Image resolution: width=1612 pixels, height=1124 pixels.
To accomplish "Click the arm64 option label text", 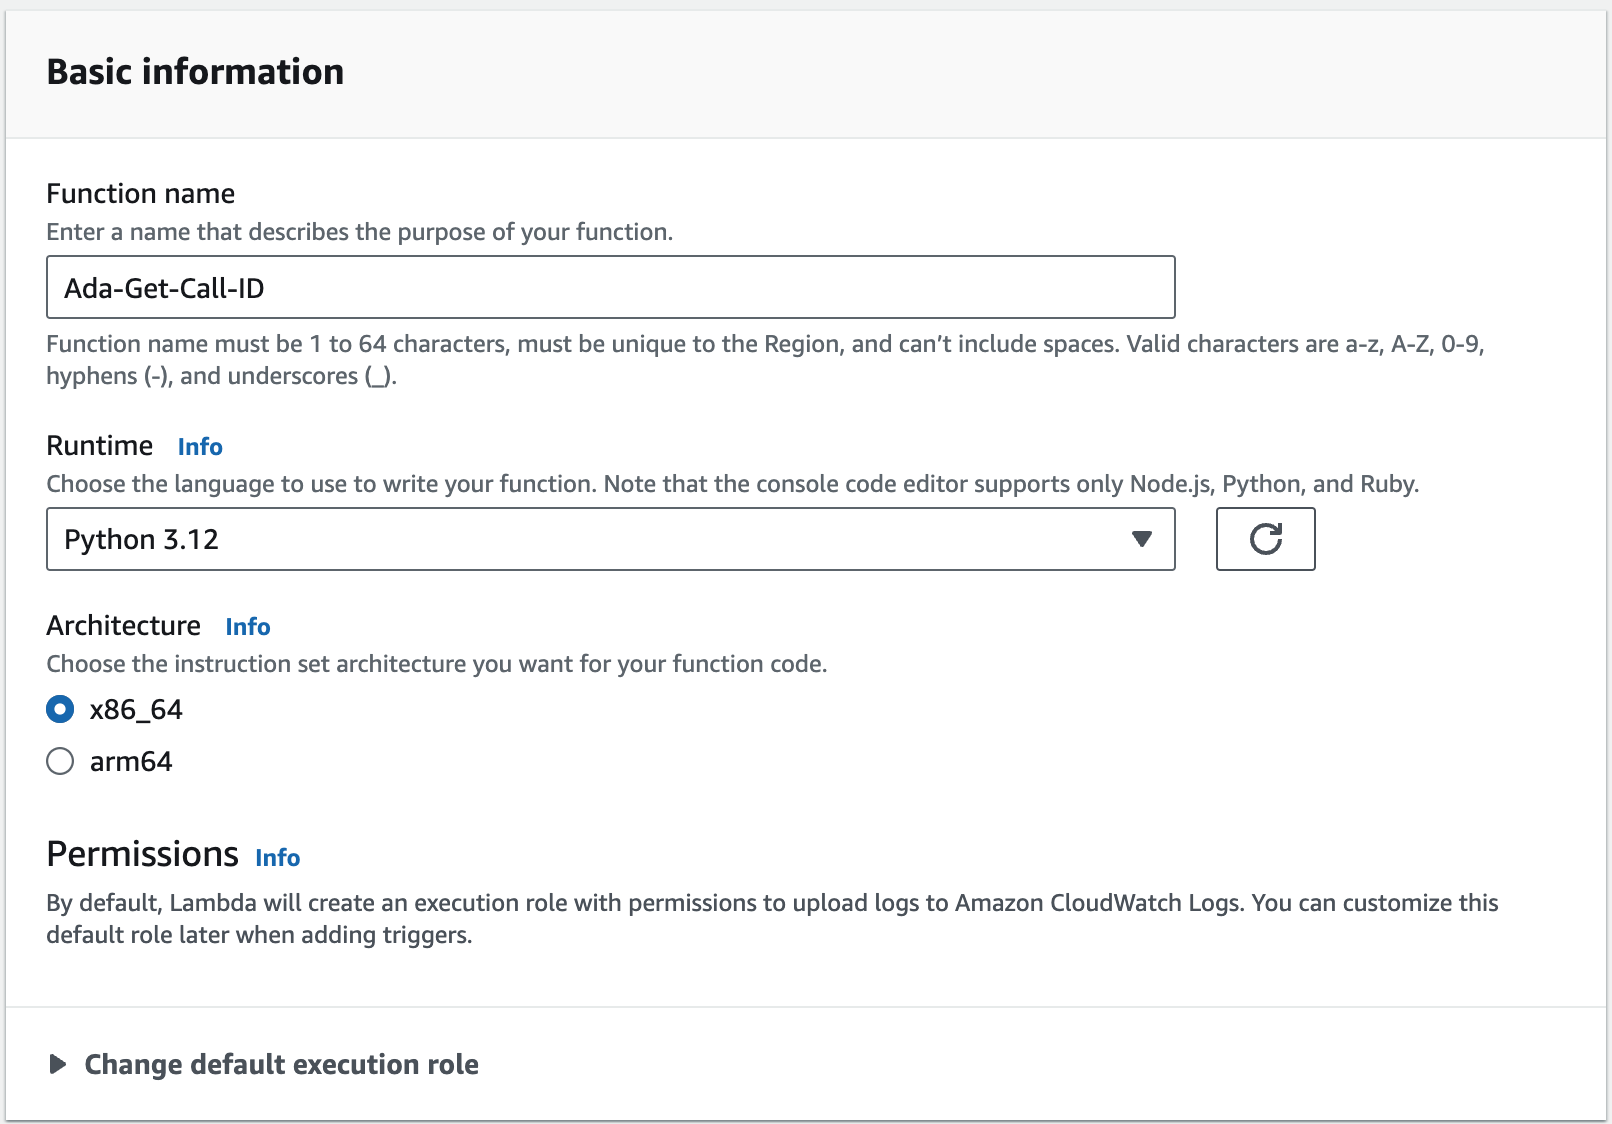I will click(x=131, y=762).
